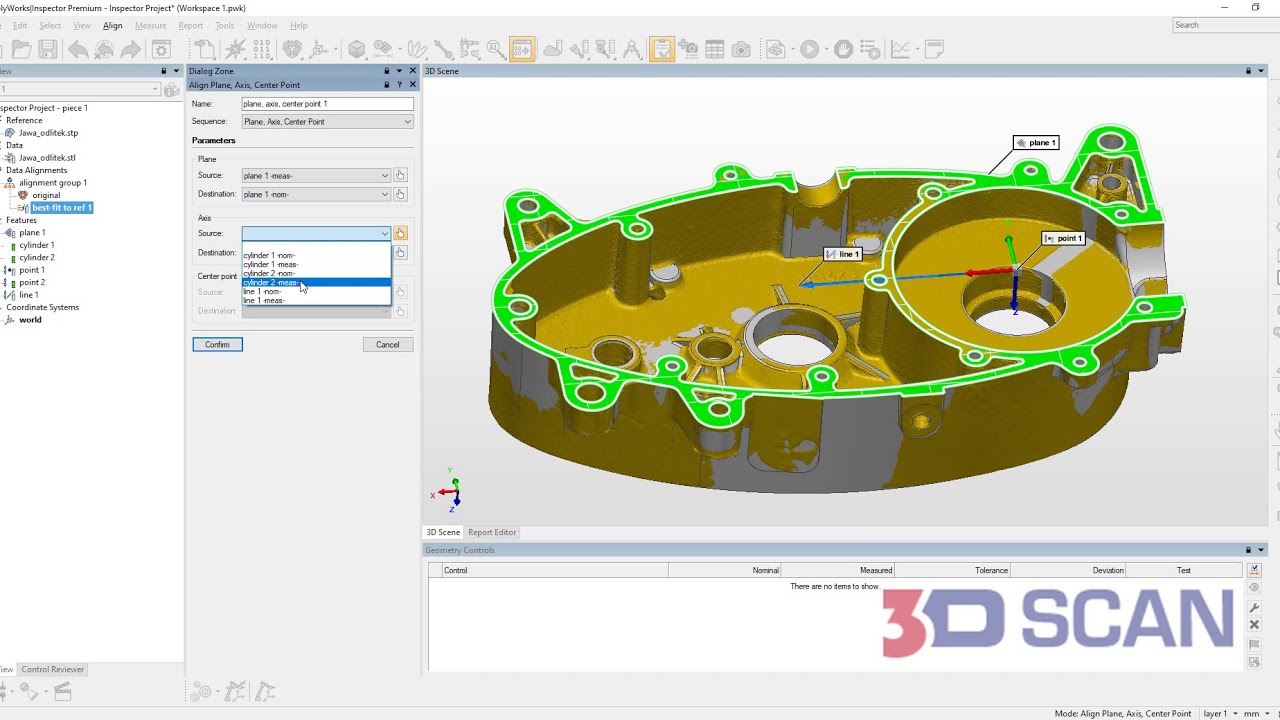Open the report table creation toolbar icon

click(715, 48)
